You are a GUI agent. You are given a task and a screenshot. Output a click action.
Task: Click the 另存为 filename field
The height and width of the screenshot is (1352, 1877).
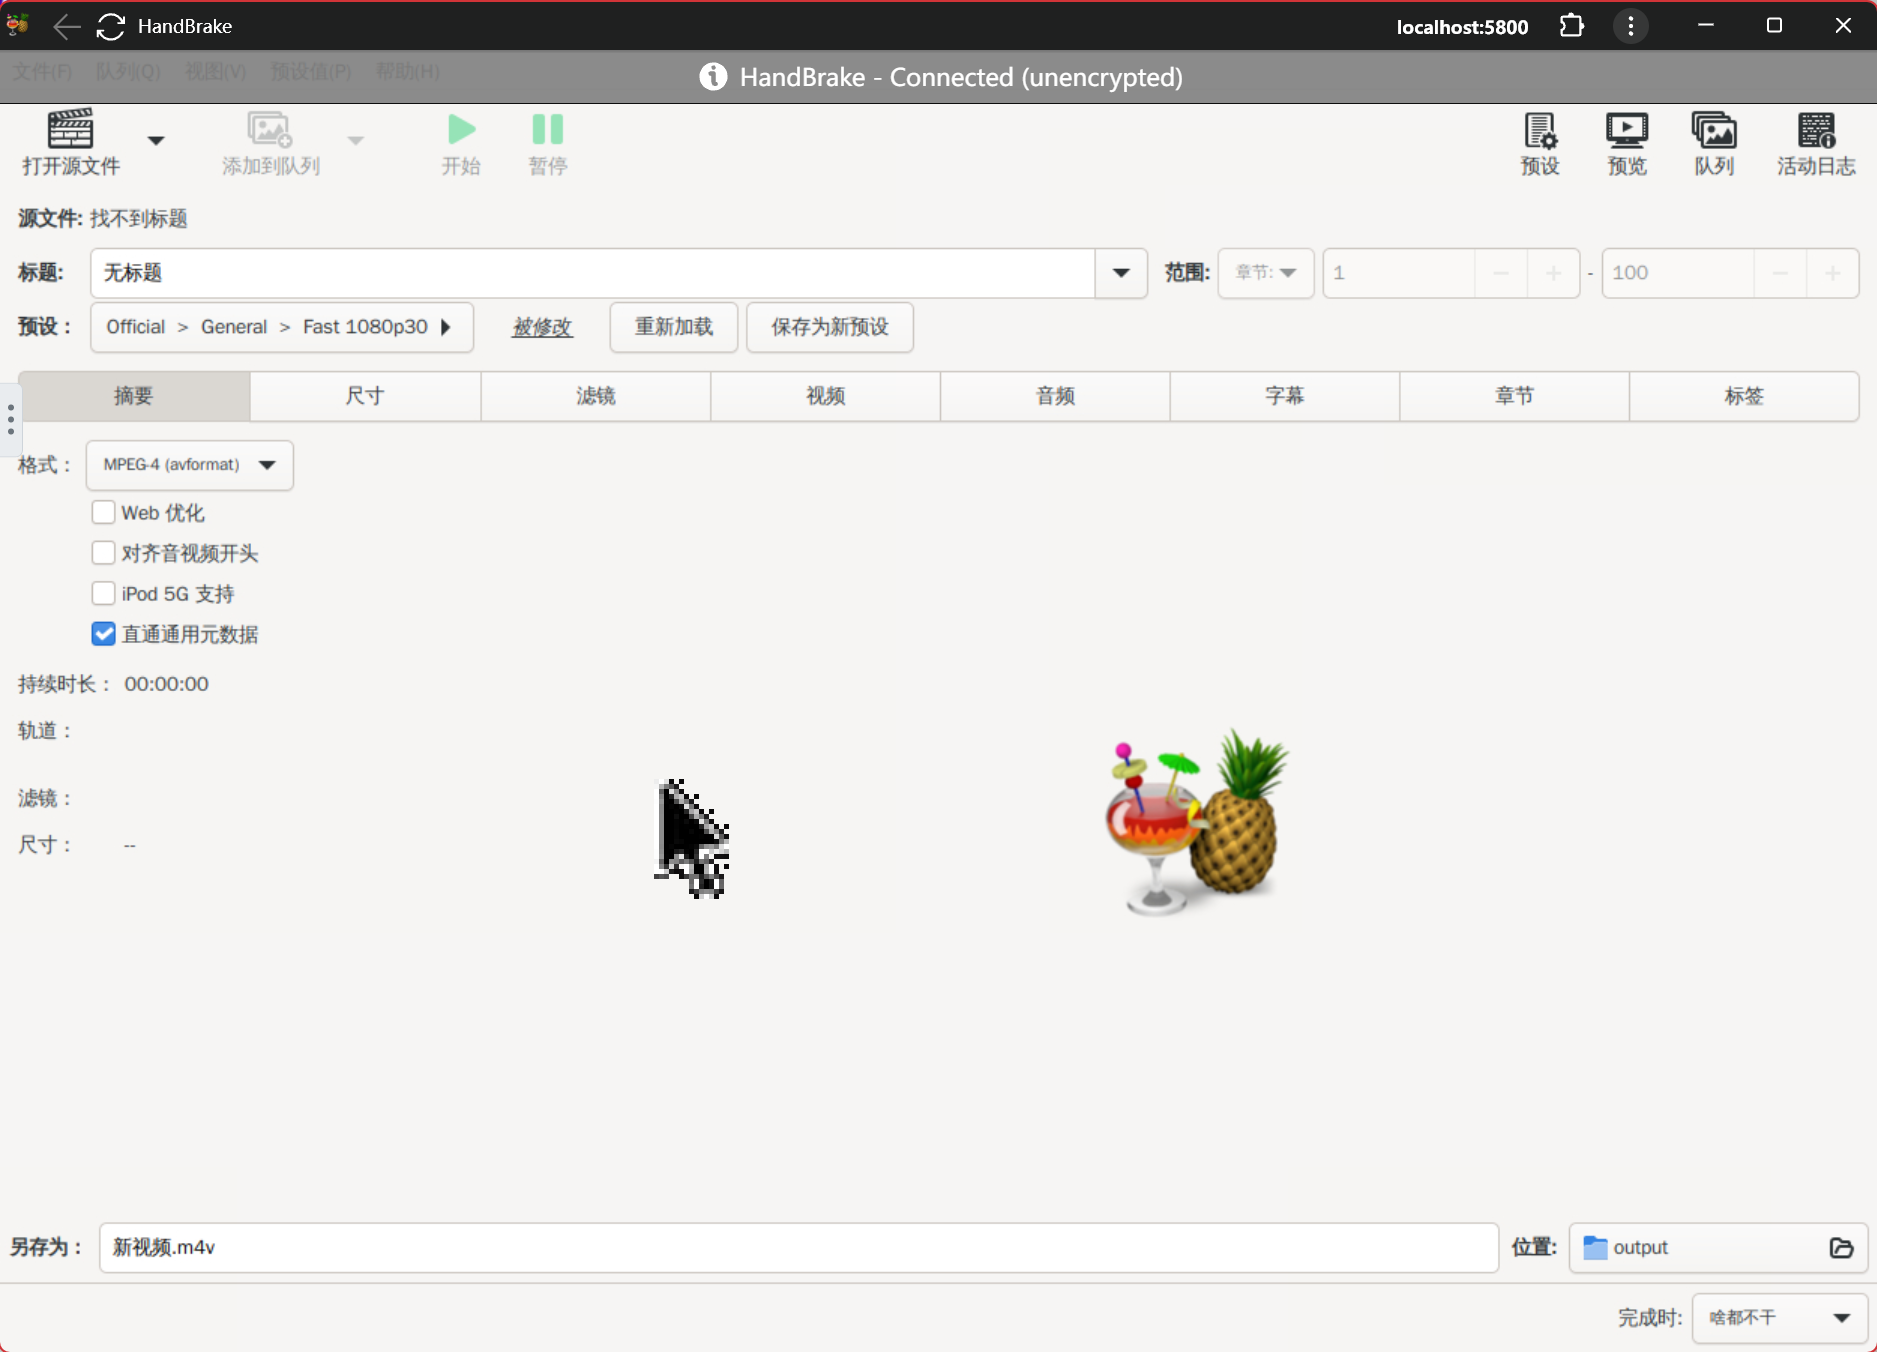tap(799, 1248)
